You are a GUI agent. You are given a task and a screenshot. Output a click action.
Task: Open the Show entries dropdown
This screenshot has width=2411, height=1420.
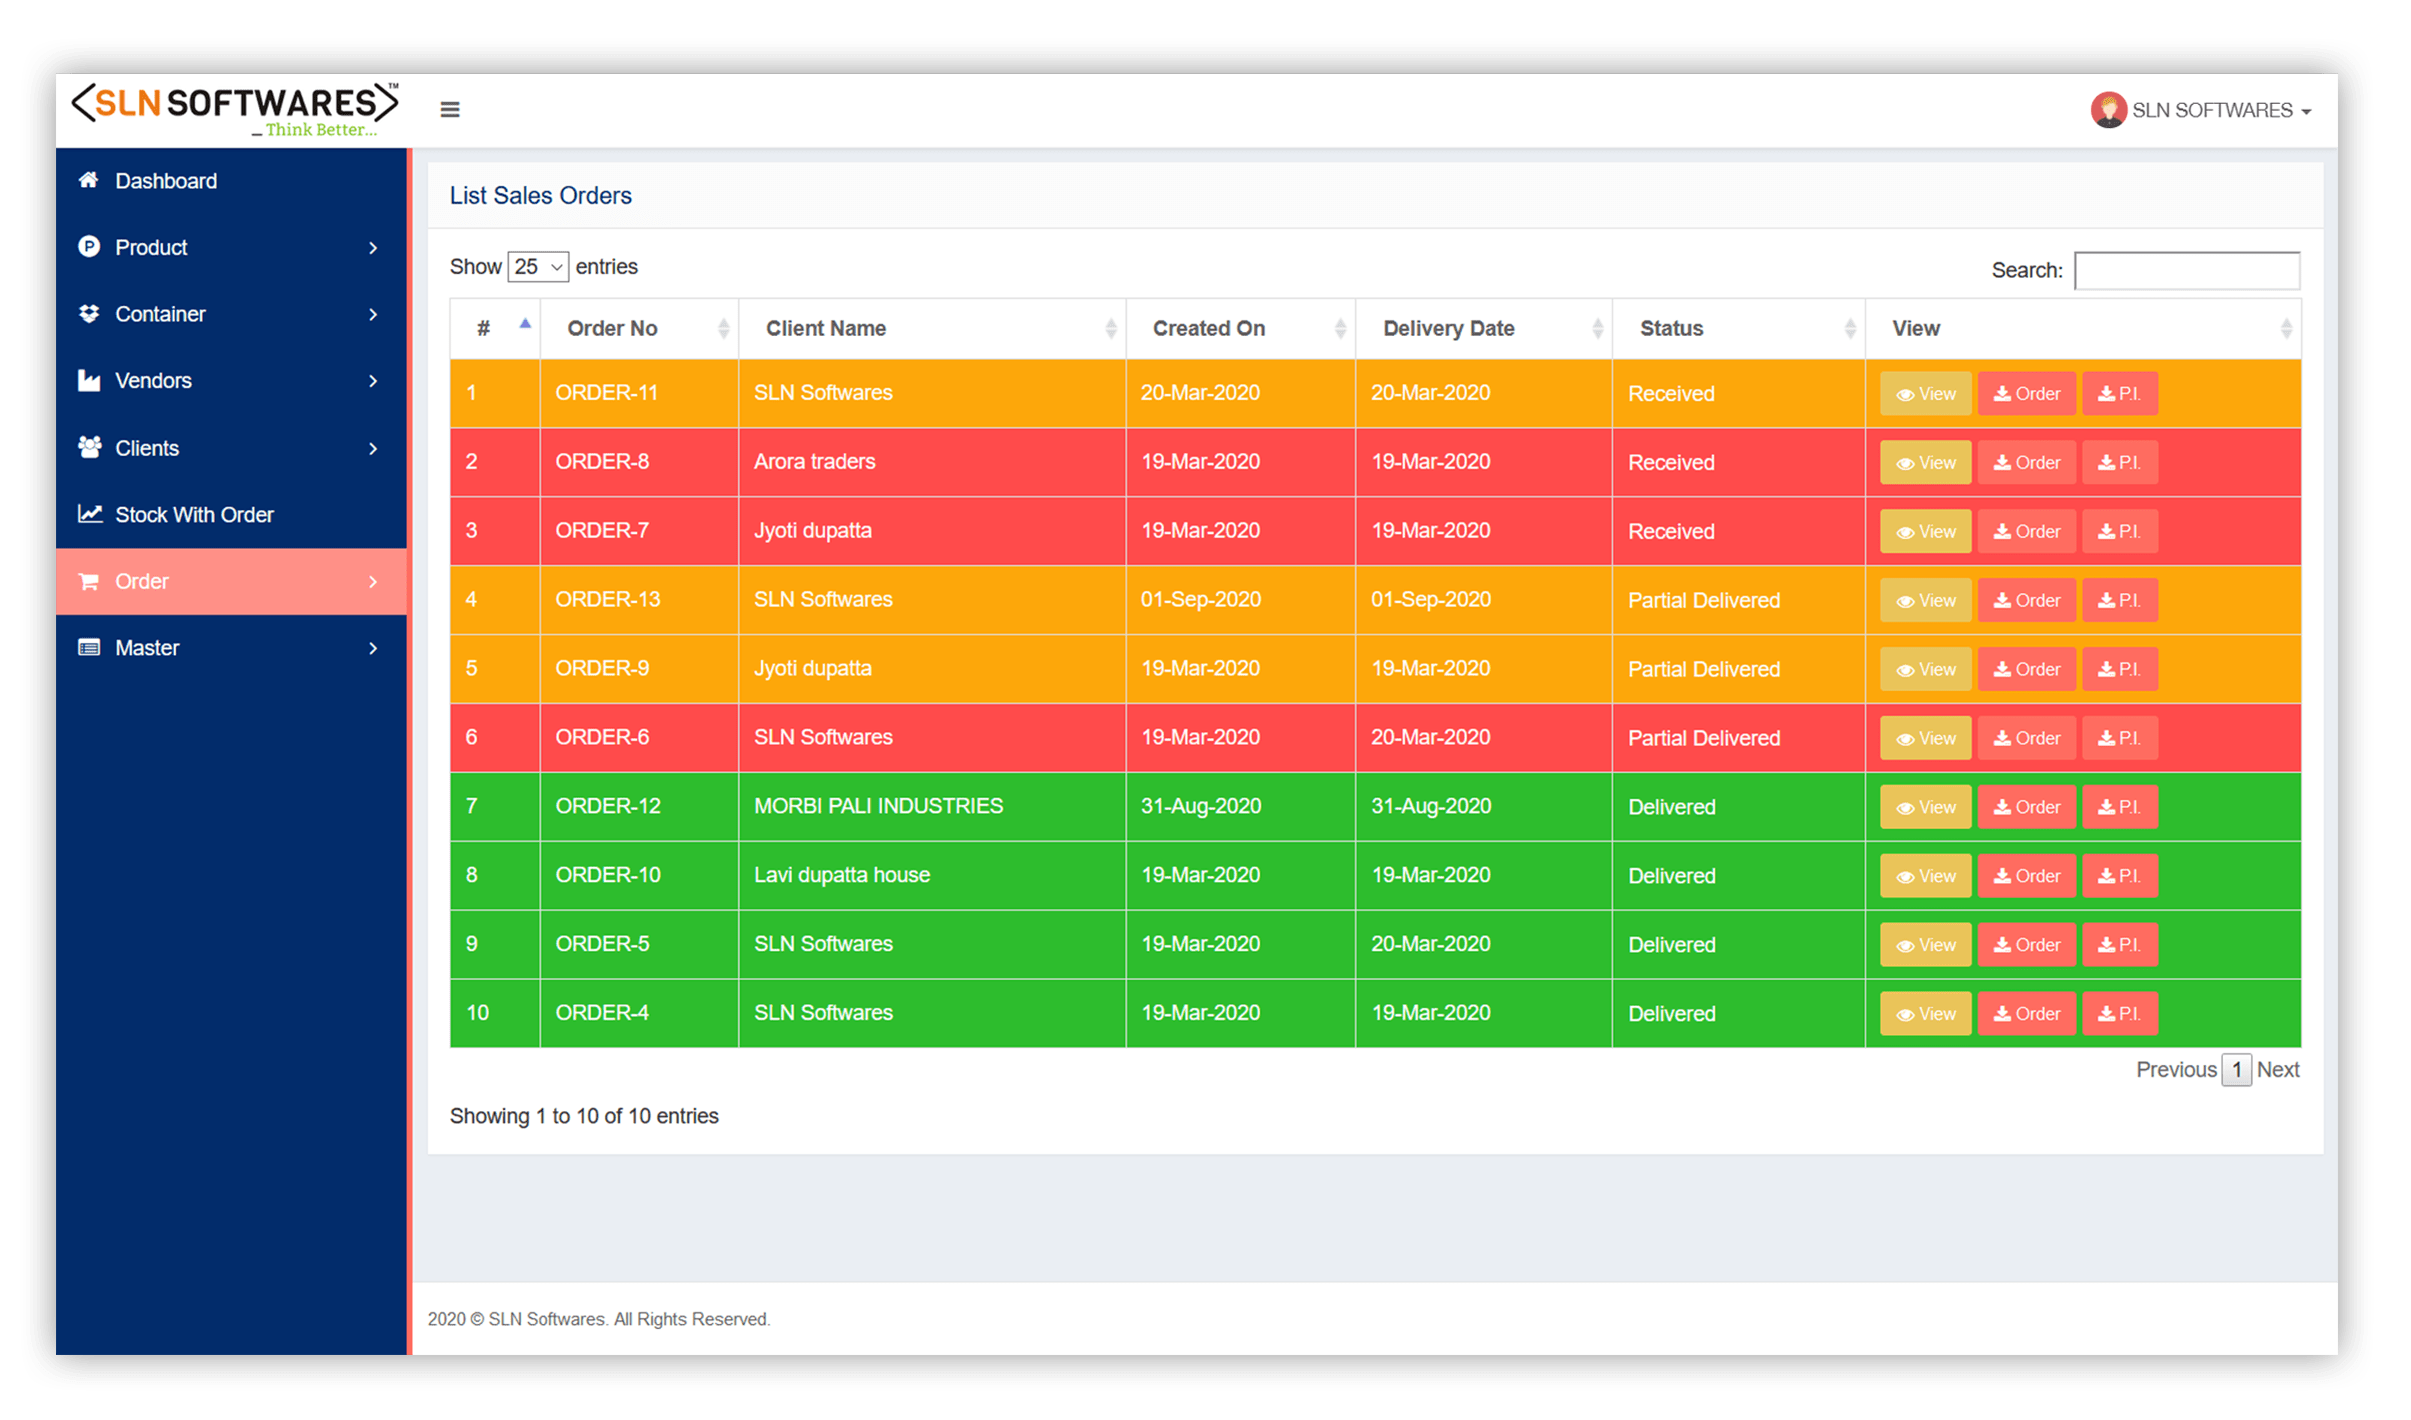538,266
